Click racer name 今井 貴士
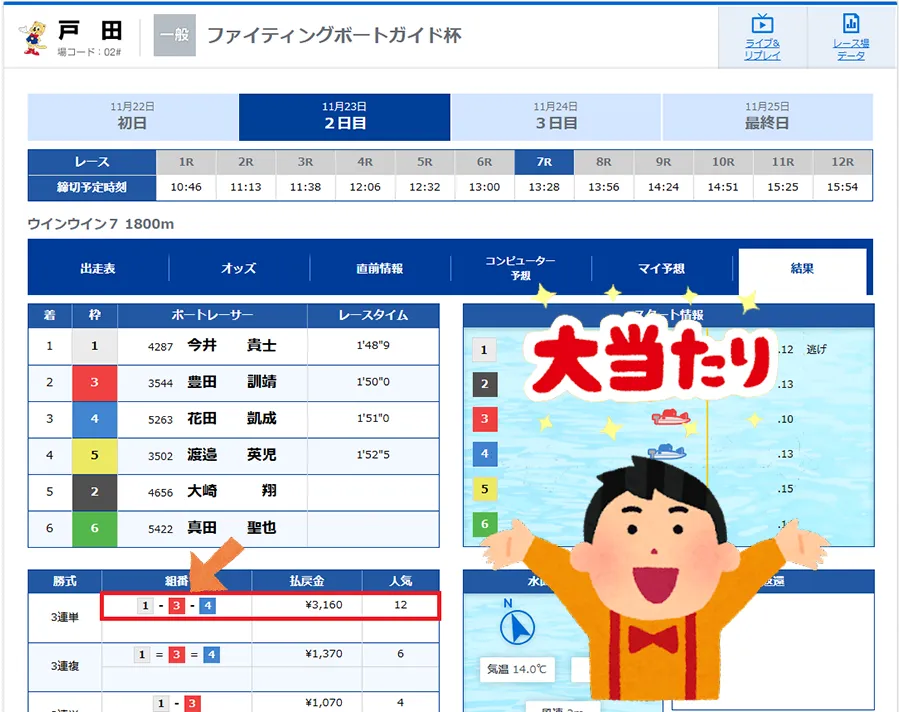This screenshot has height=712, width=900. [232, 345]
